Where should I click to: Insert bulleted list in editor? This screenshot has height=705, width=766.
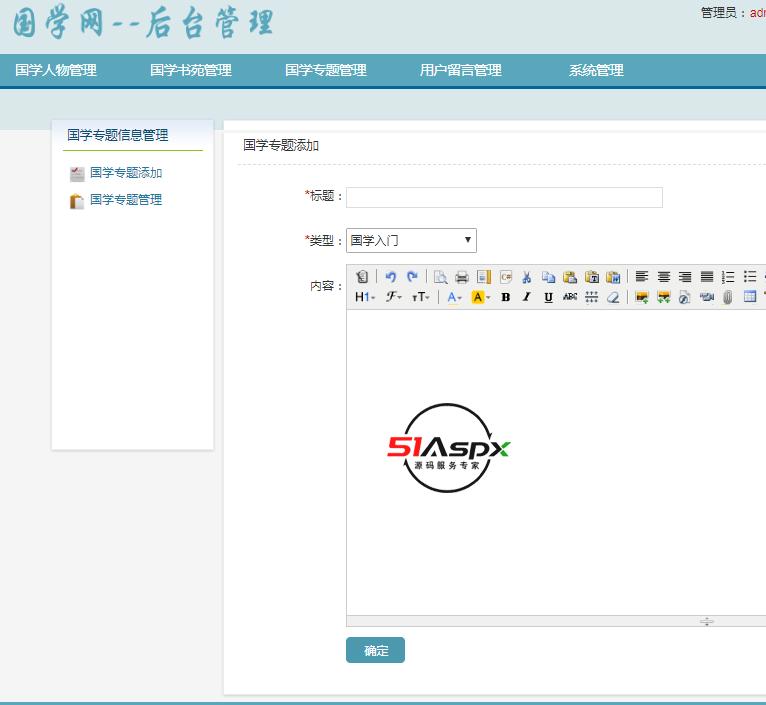pos(750,277)
